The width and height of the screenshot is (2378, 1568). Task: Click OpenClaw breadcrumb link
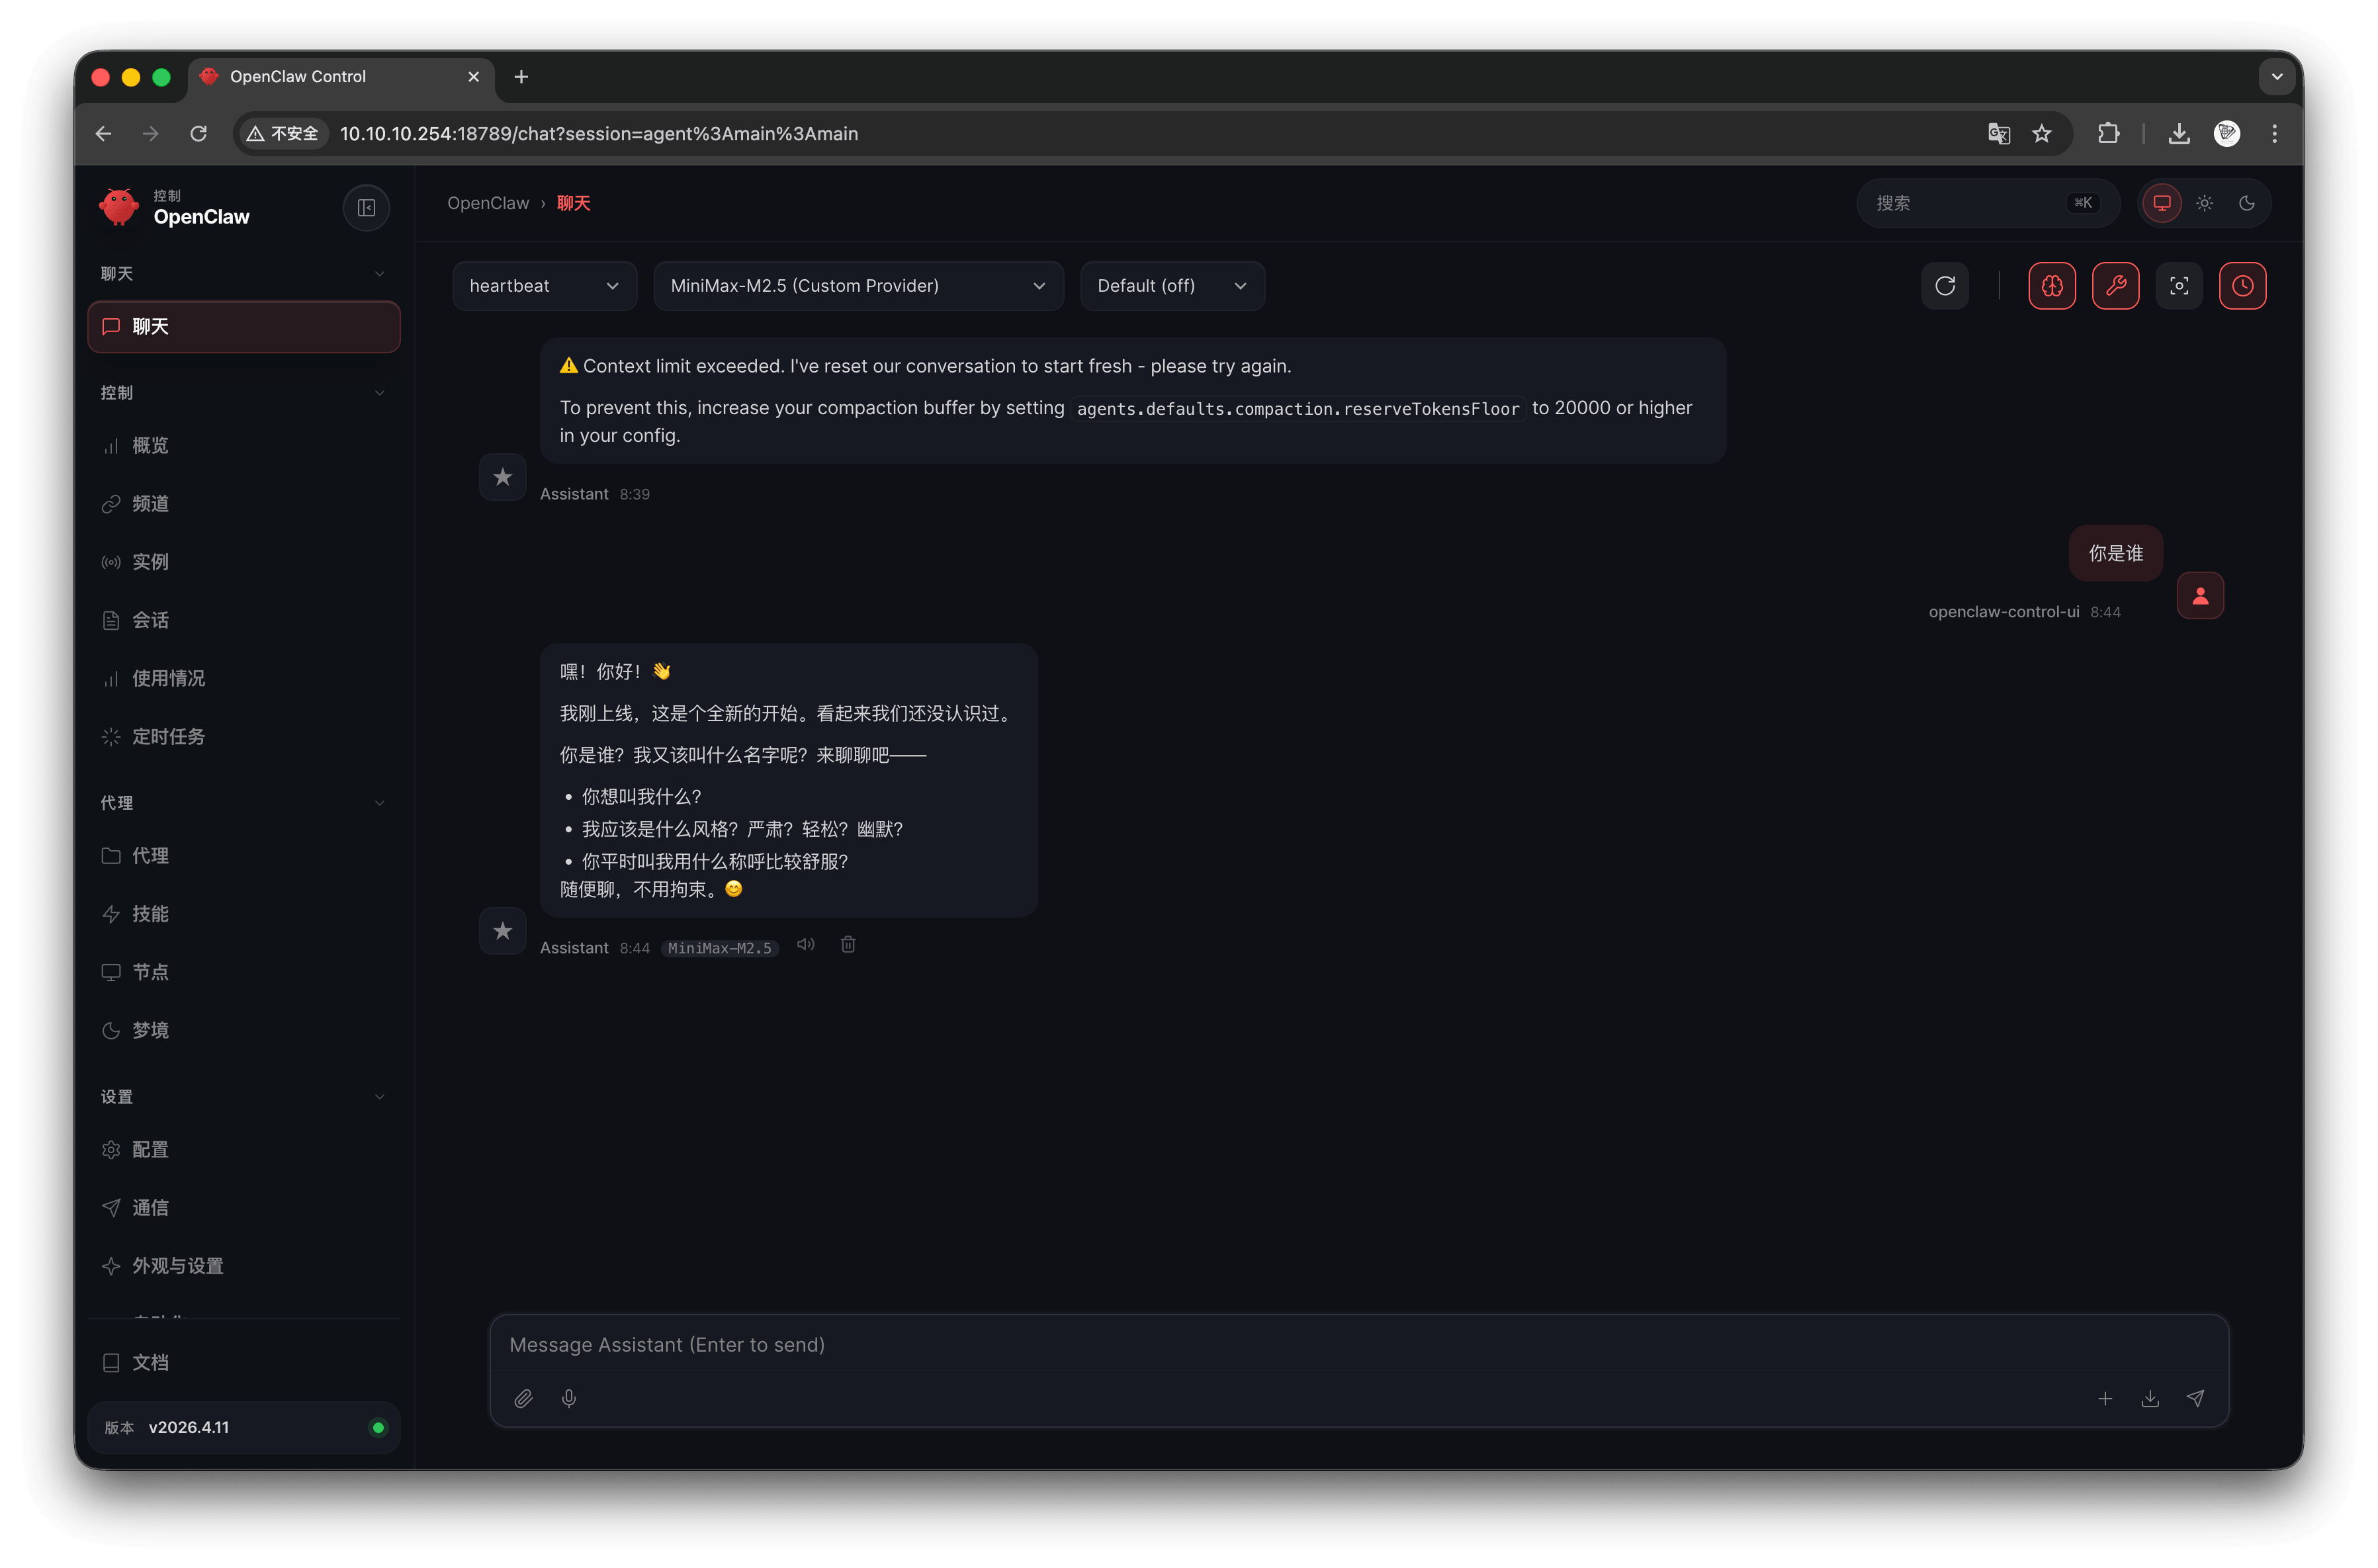point(488,203)
